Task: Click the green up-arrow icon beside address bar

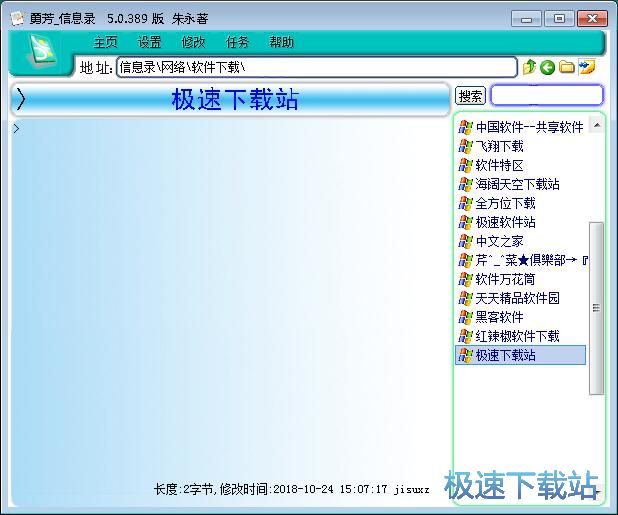Action: [529, 67]
